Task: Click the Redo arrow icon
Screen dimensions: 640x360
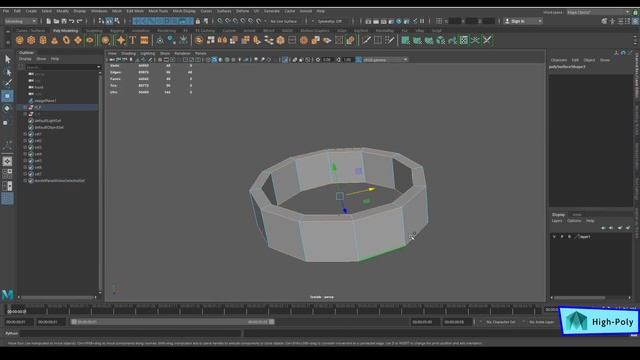Action: (x=80, y=21)
